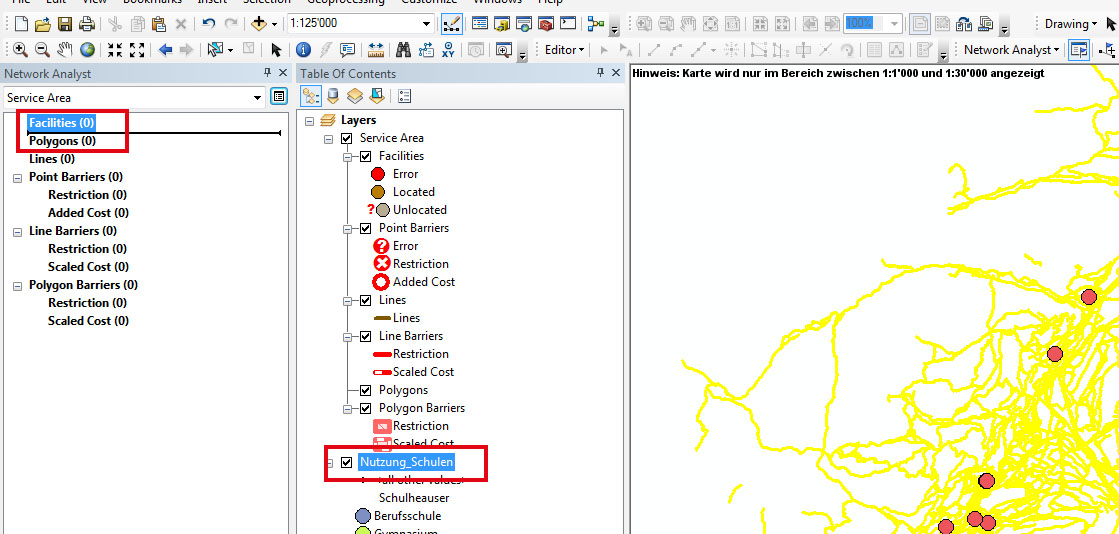The height and width of the screenshot is (534, 1119).
Task: Select the Zoom In tool
Action: tap(19, 49)
